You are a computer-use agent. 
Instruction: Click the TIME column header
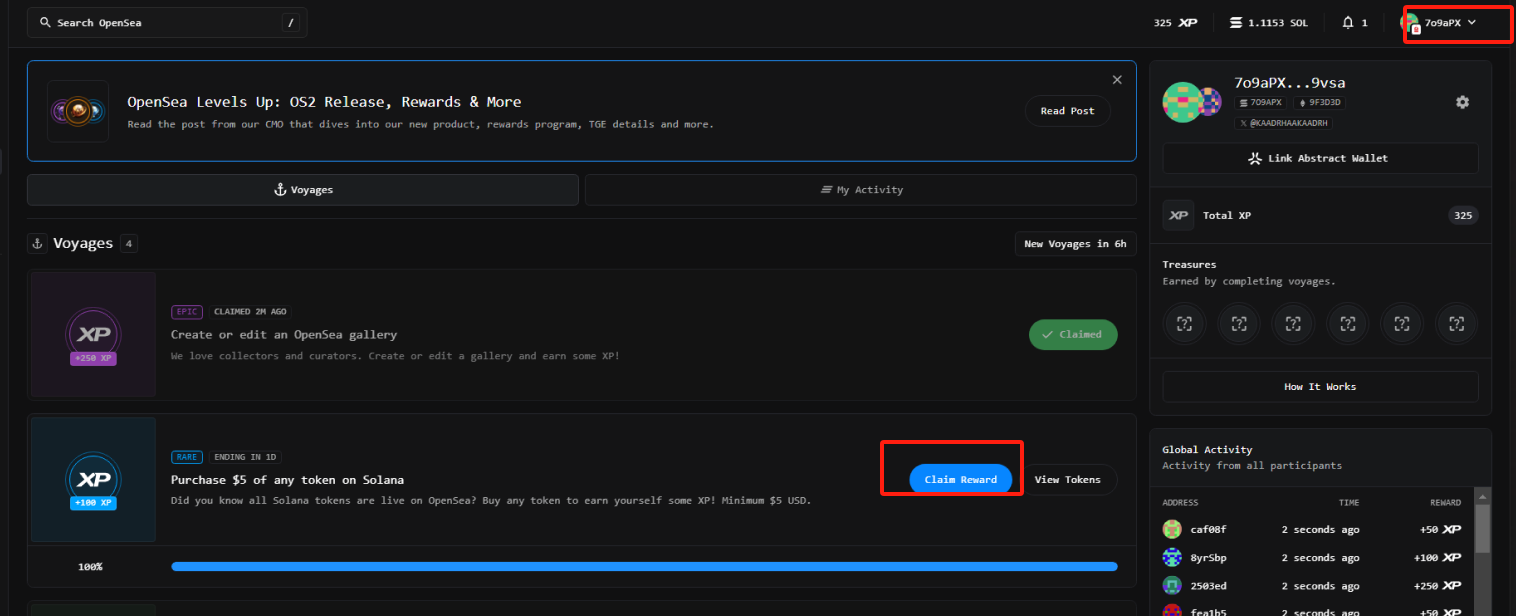(x=1349, y=502)
